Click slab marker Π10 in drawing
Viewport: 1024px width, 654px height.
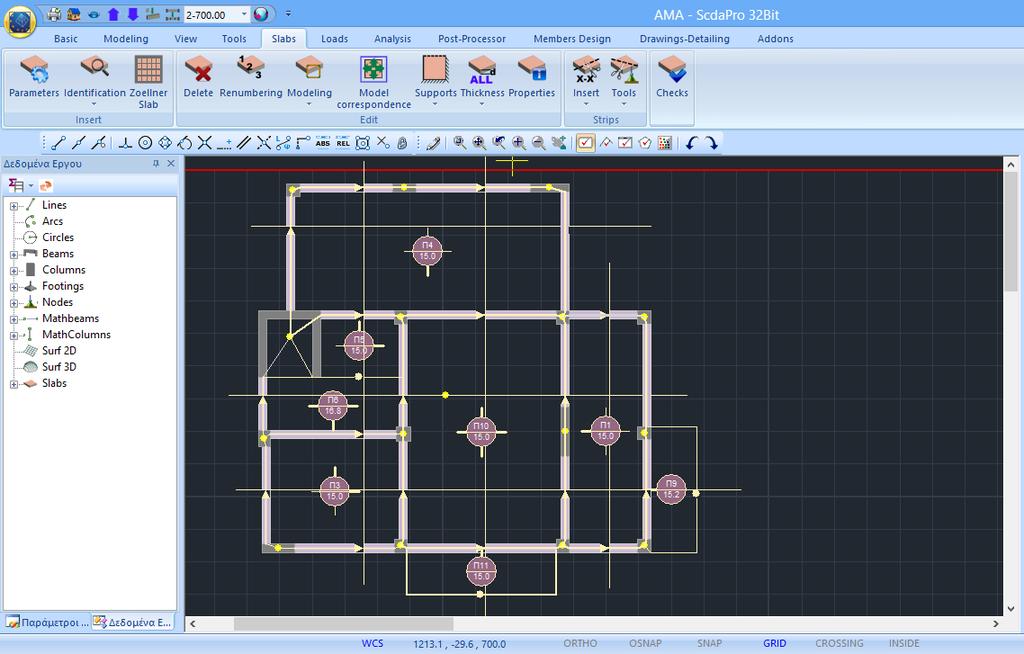[x=481, y=431]
